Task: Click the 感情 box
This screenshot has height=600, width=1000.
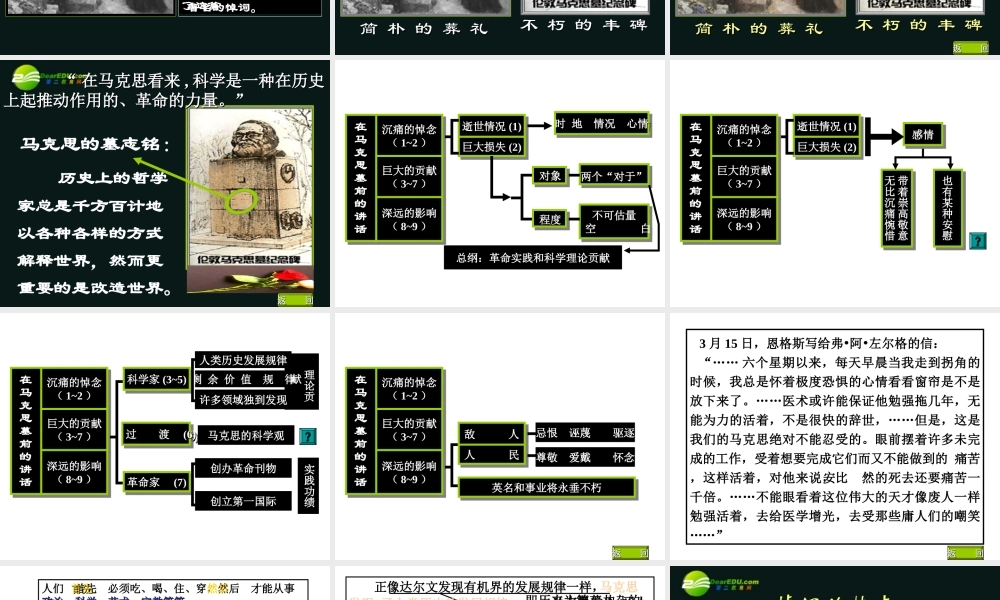Action: coord(923,135)
